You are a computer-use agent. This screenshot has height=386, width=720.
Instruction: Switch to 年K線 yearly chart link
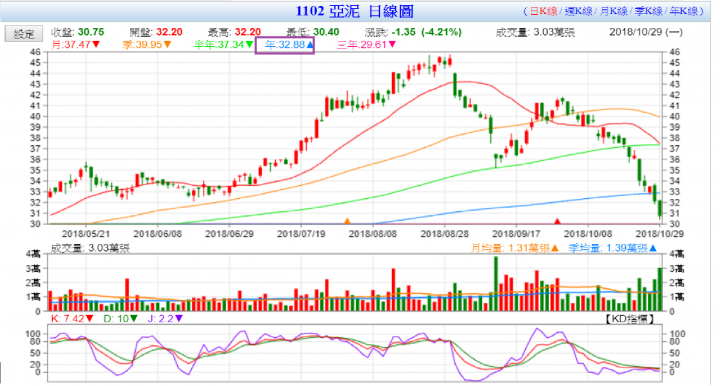(x=683, y=11)
